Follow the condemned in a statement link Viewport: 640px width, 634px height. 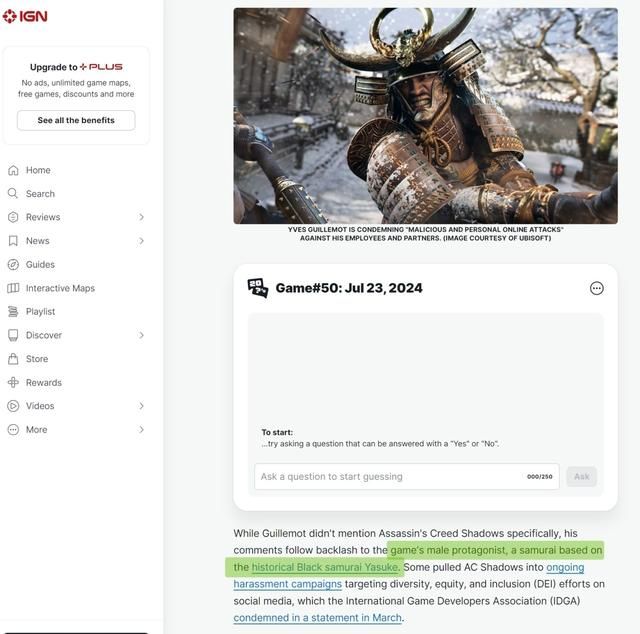(317, 618)
